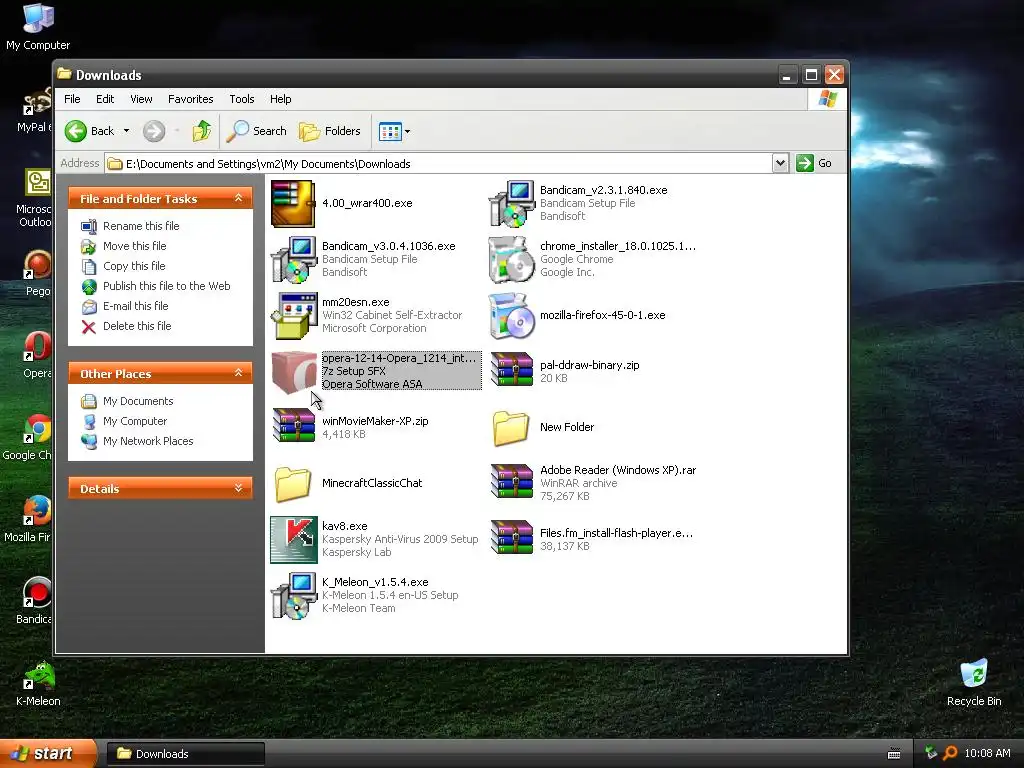This screenshot has height=768, width=1024.
Task: Click Copy this file
Action: coord(134,266)
